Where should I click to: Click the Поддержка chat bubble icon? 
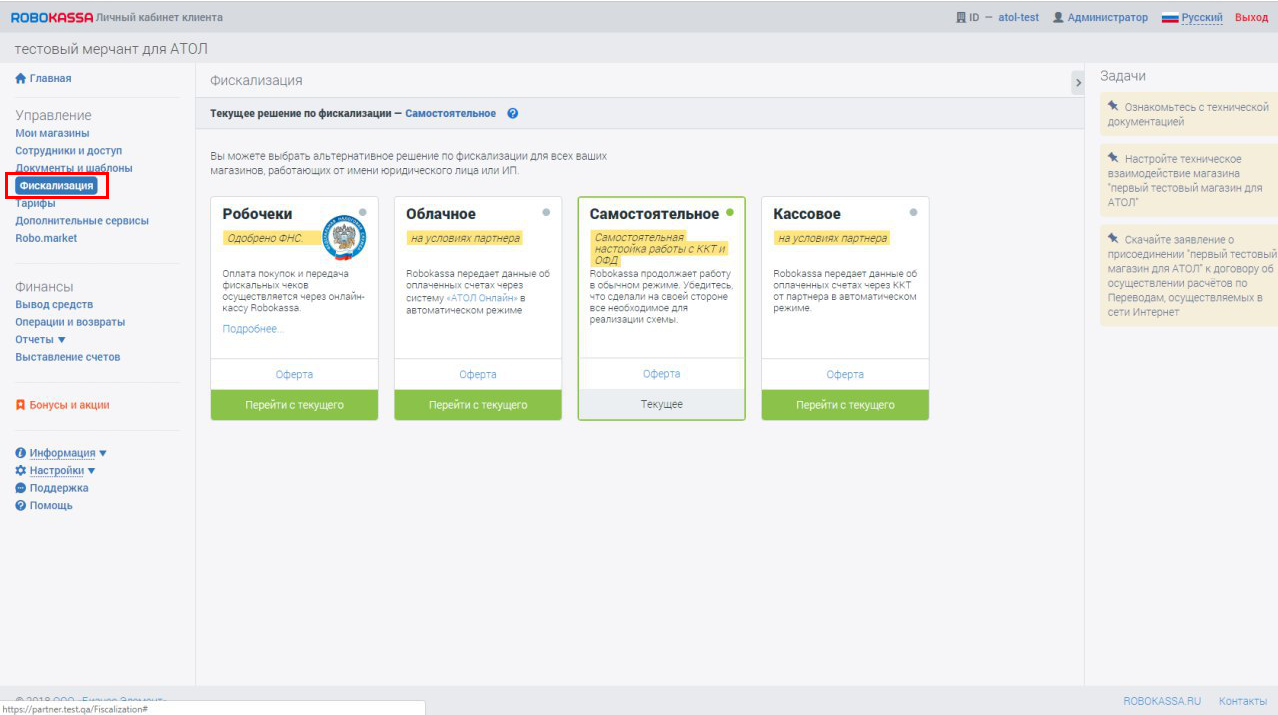[20, 488]
